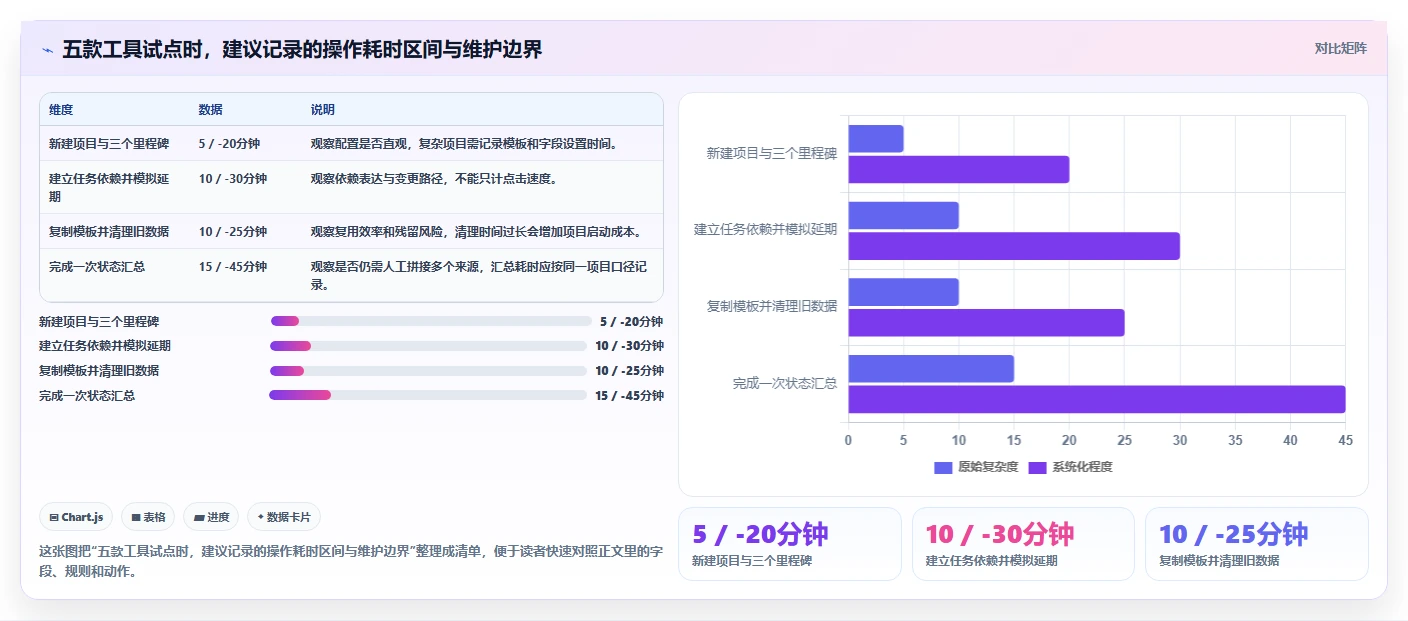Click the progress bar for 新建项目与三个里程碑
This screenshot has width=1408, height=621.
[431, 321]
